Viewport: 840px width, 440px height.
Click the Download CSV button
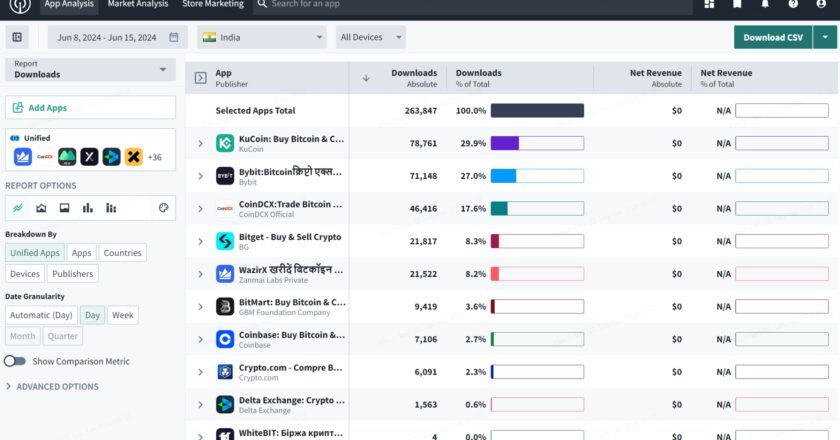(x=773, y=37)
